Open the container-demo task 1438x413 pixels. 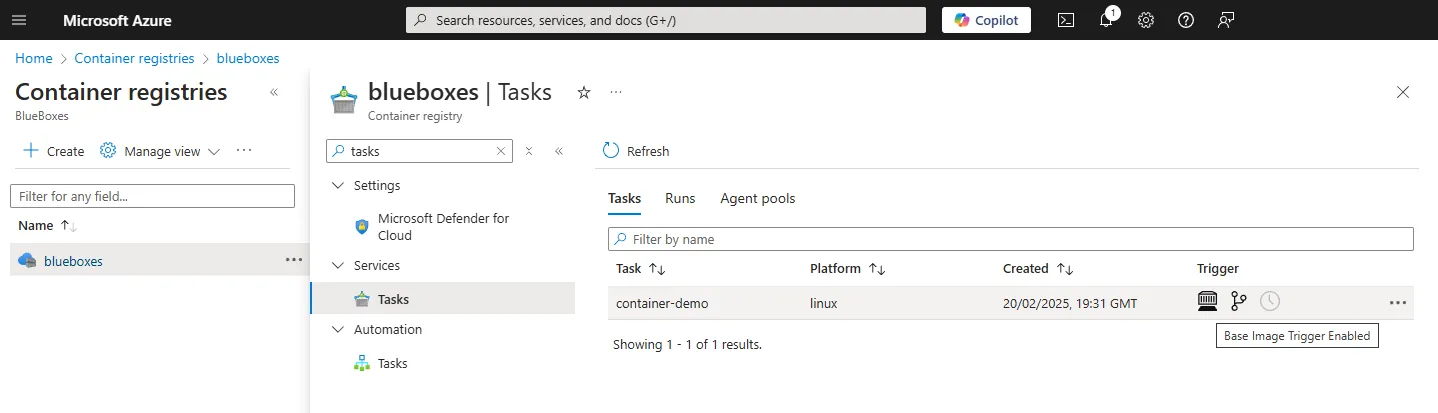(x=662, y=303)
